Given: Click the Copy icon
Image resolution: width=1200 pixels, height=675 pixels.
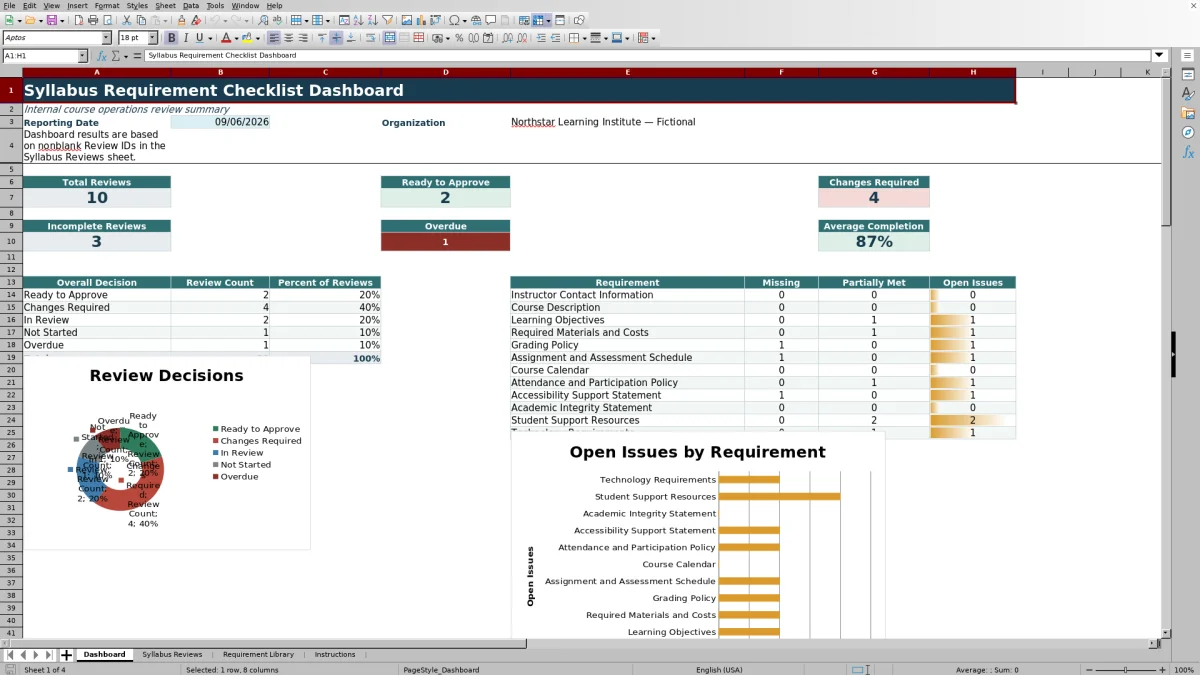Looking at the screenshot, I should 141,20.
